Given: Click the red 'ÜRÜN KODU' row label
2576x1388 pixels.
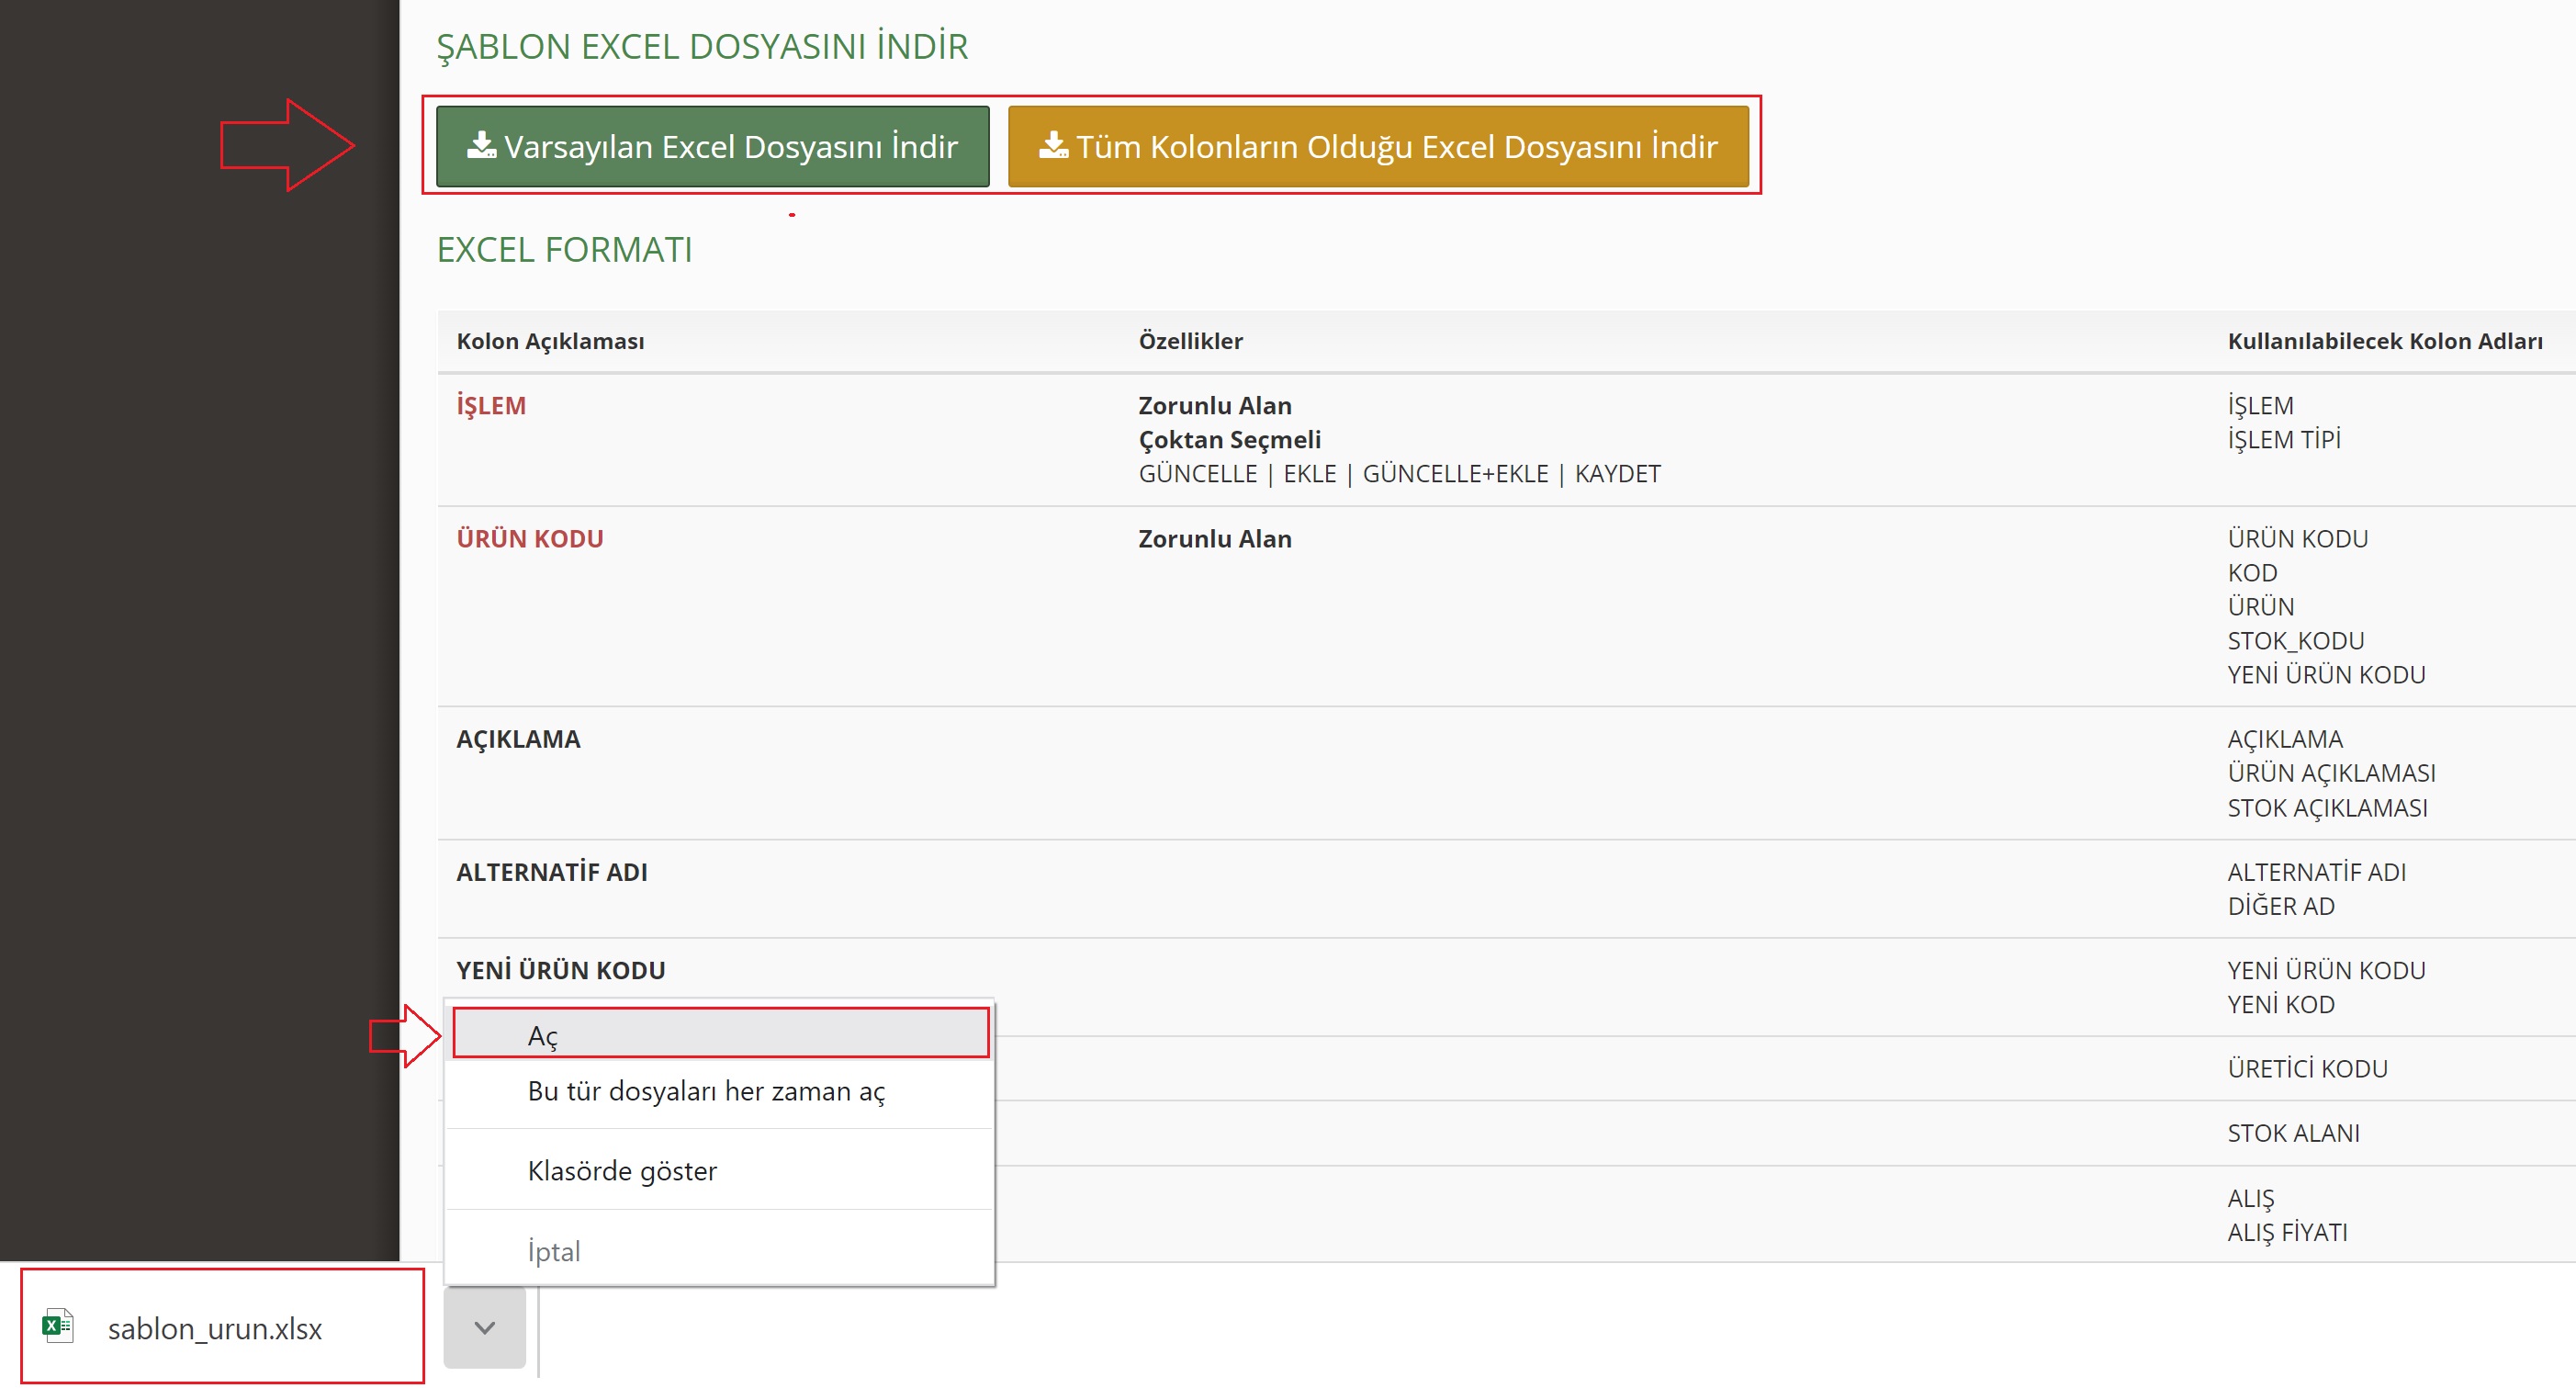Looking at the screenshot, I should [x=530, y=539].
